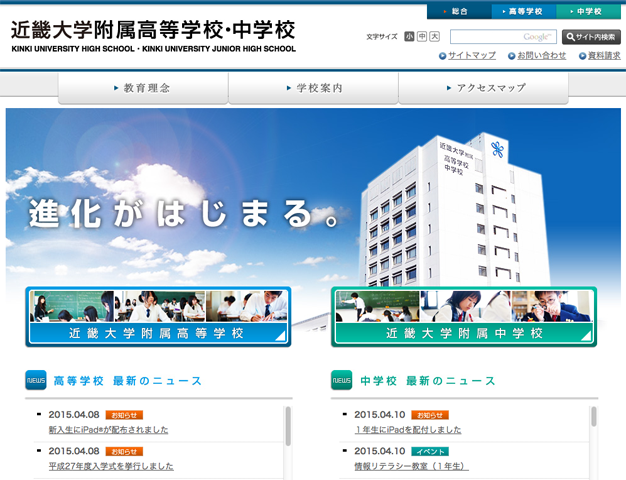This screenshot has width=626, height=480.
Task: Open the 学校案内 navigation menu
Action: 313,88
